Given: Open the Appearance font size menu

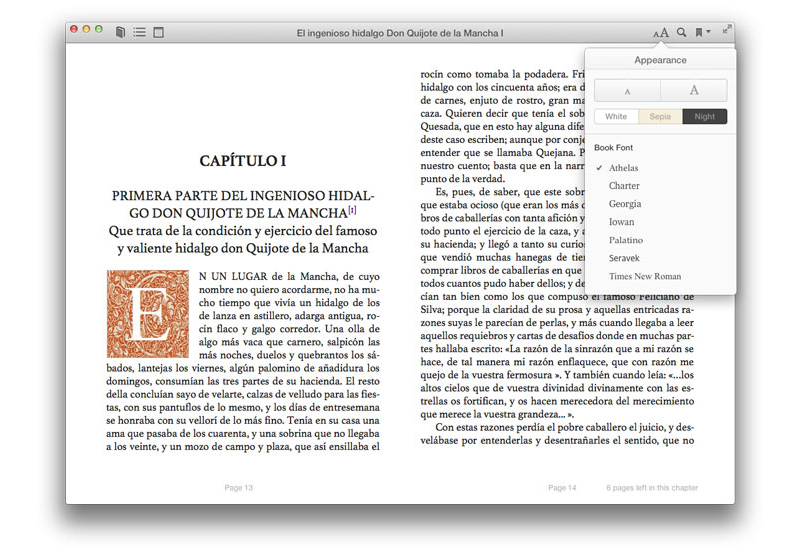Looking at the screenshot, I should [x=661, y=33].
